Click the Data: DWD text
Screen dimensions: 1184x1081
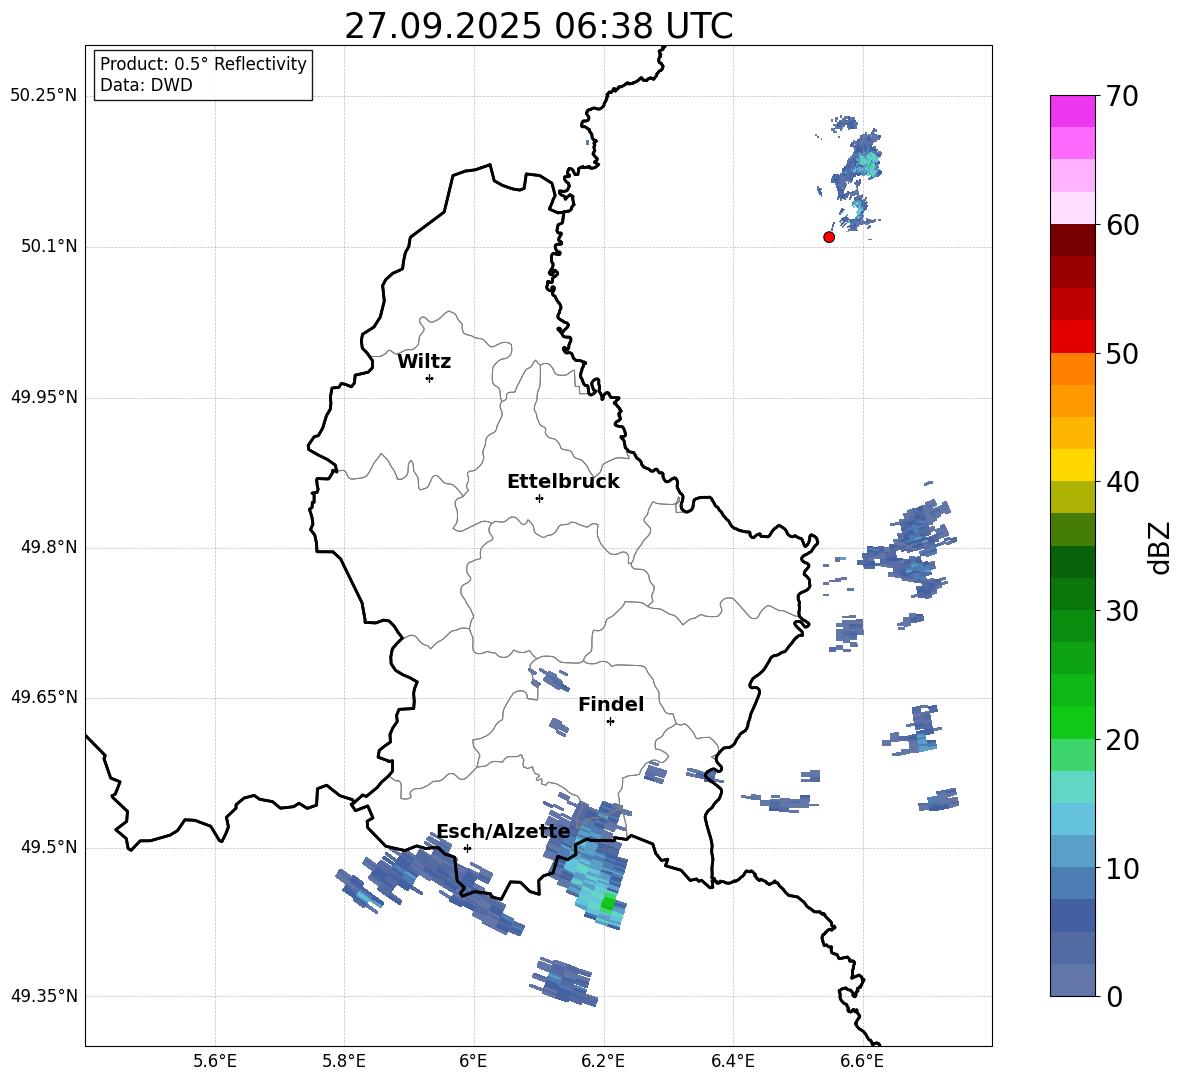pyautogui.click(x=146, y=85)
